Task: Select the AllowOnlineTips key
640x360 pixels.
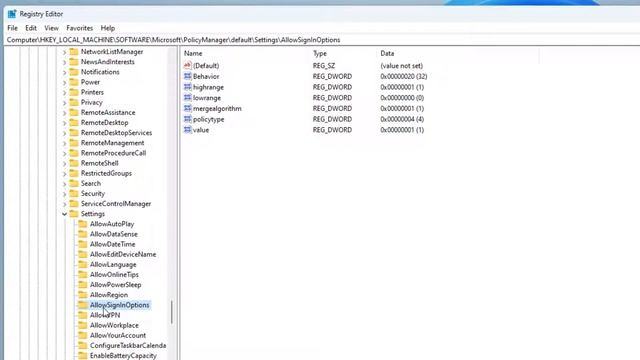Action: click(x=114, y=275)
